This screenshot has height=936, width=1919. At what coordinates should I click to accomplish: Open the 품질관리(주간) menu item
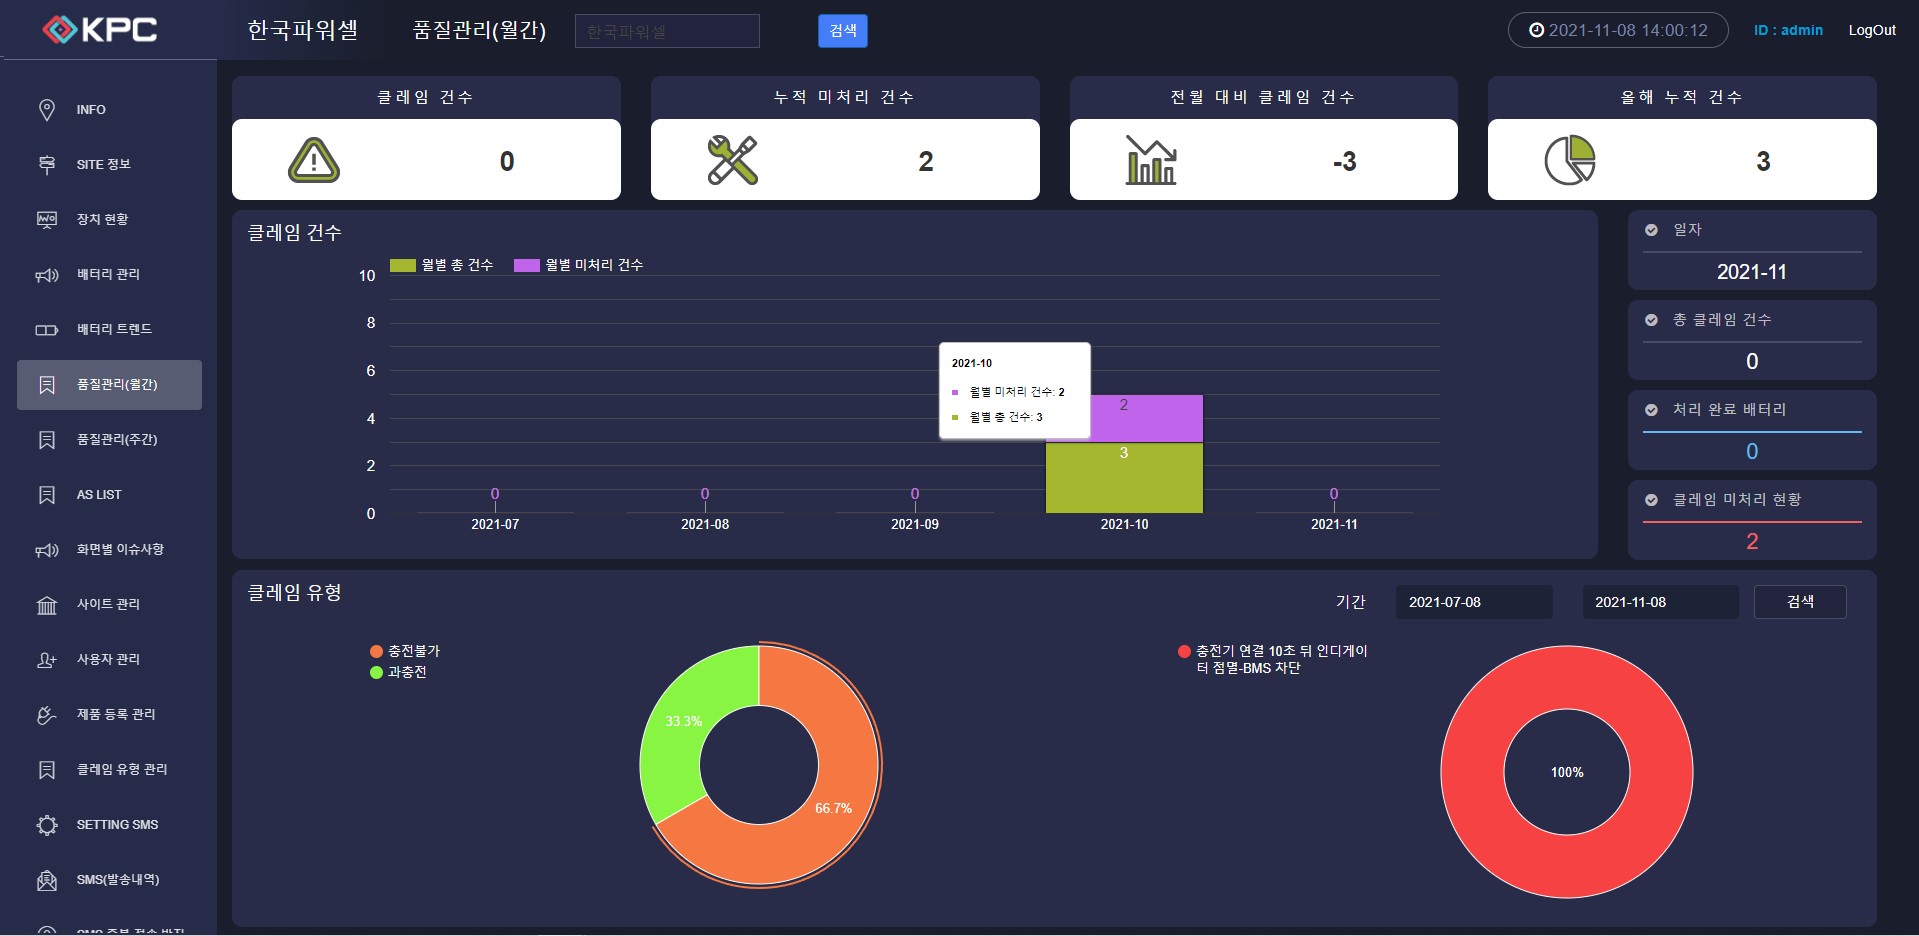(116, 440)
